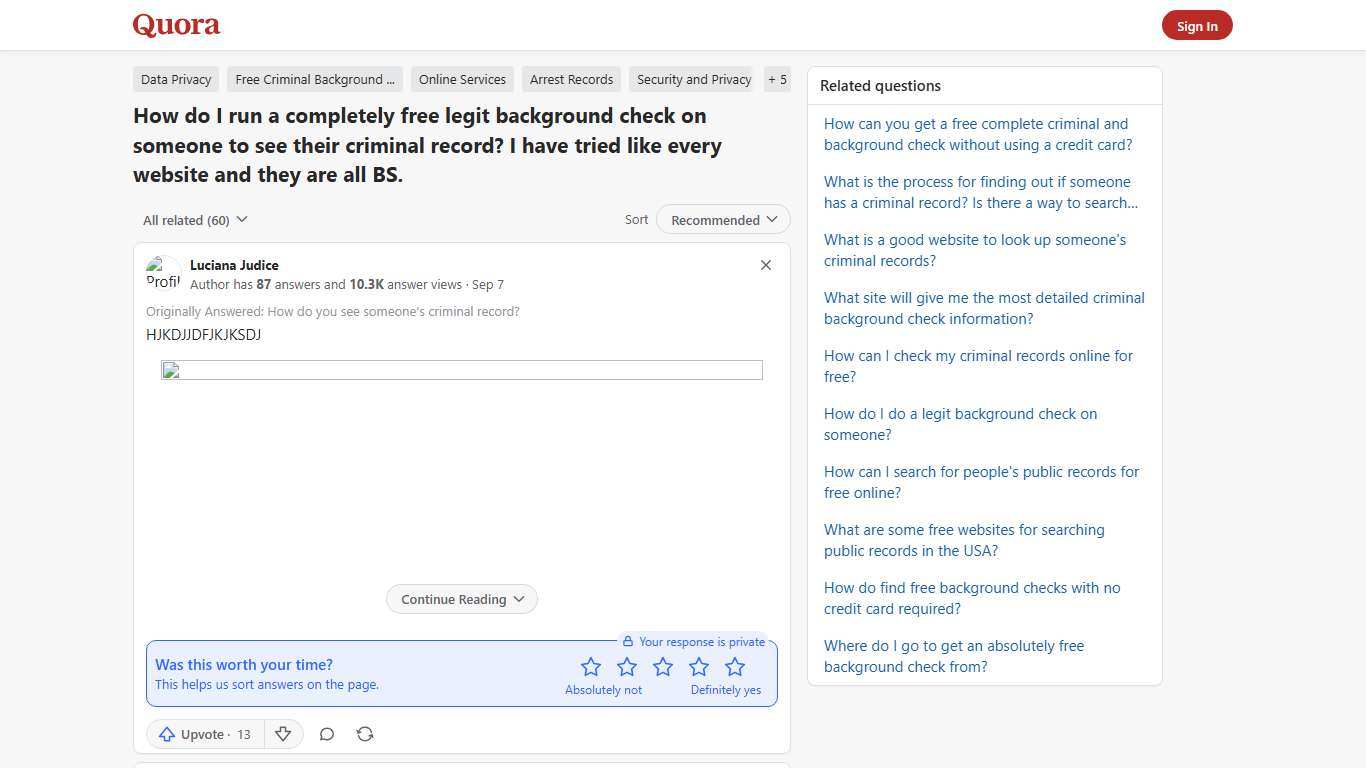Repost Luciana Judice's answer
This screenshot has width=1366, height=768.
[365, 734]
